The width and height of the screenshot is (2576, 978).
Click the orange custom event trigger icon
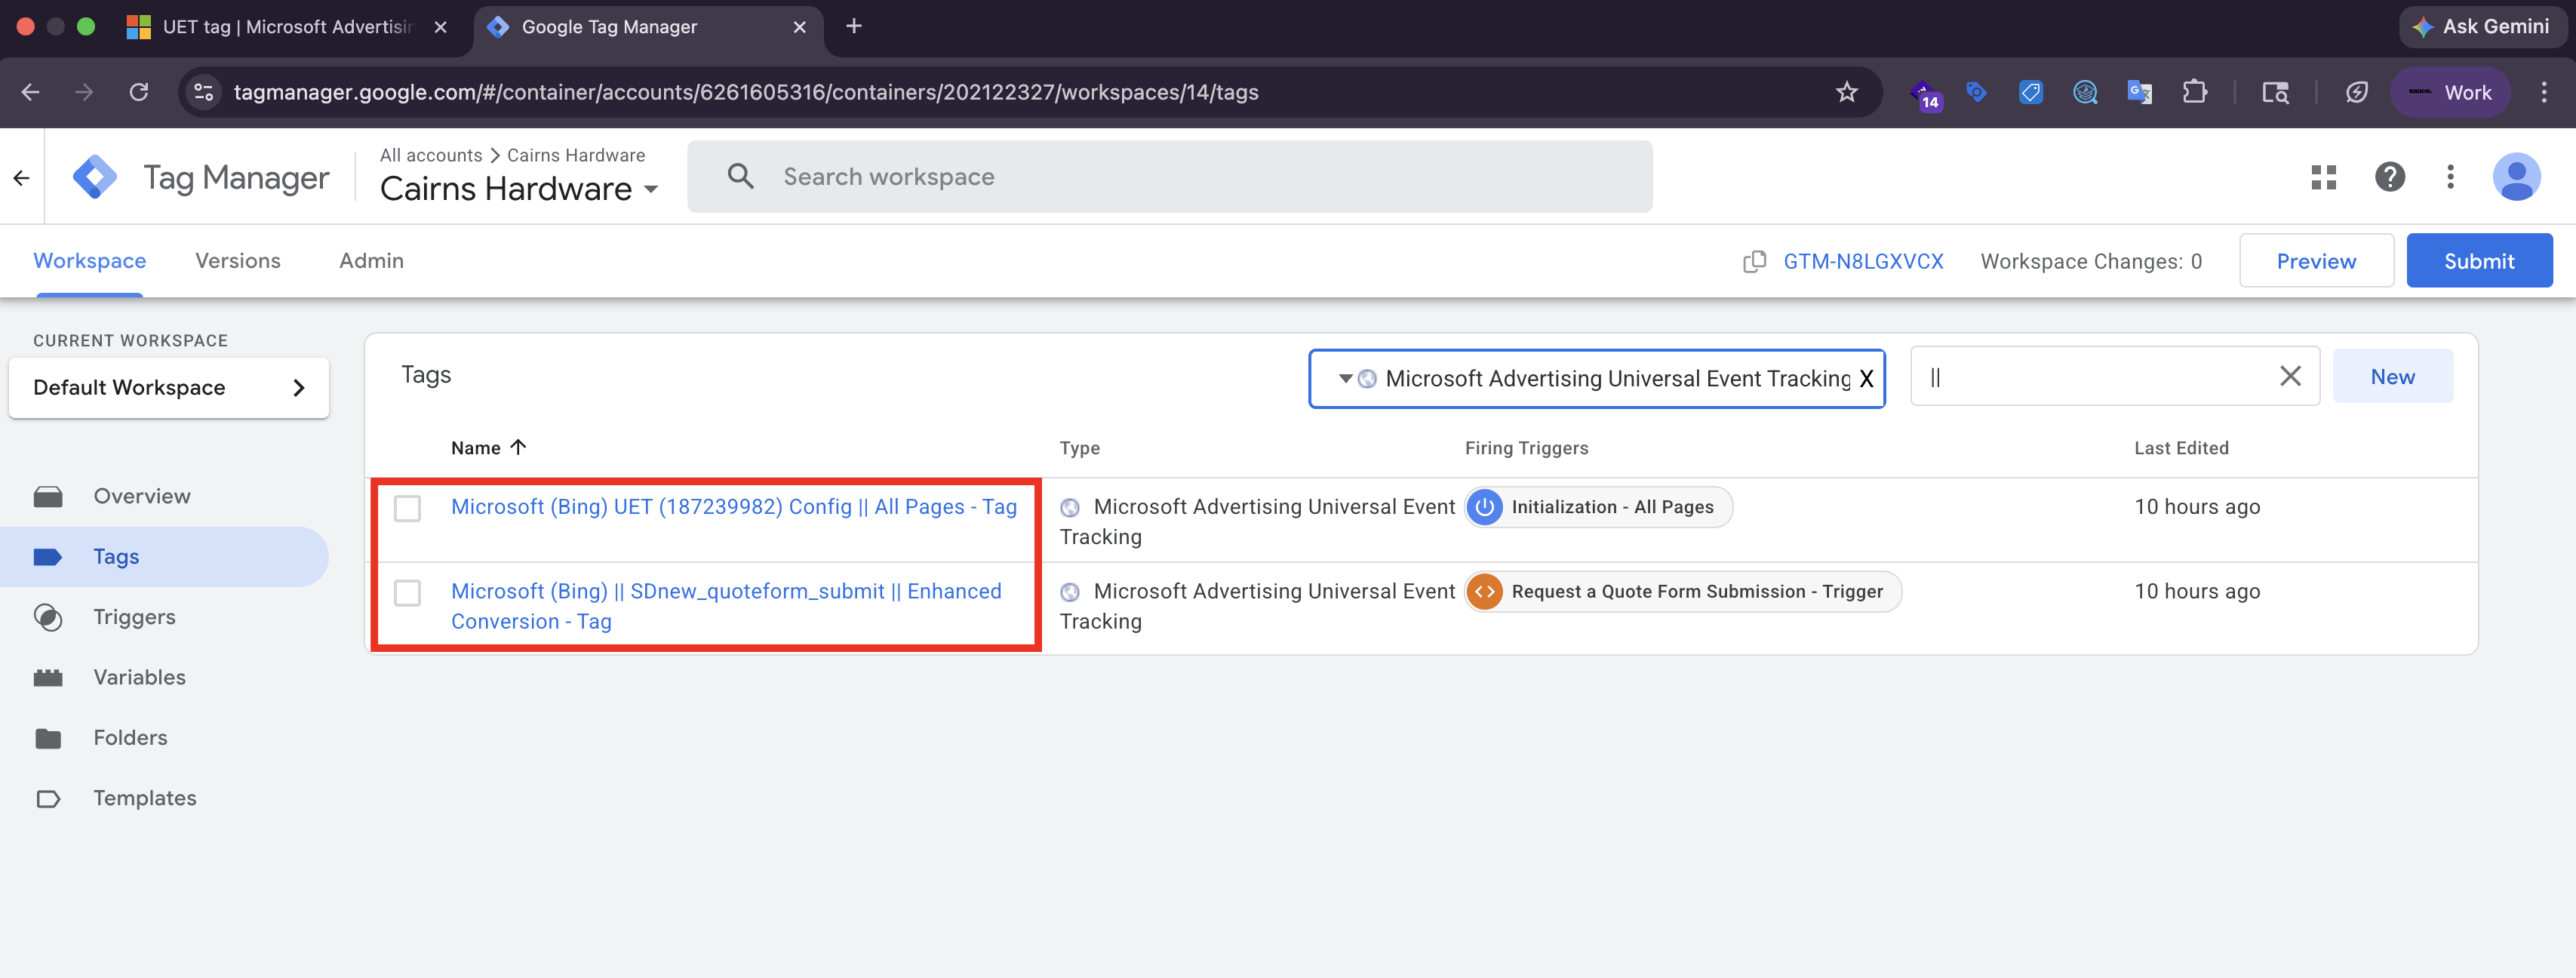(x=1485, y=592)
